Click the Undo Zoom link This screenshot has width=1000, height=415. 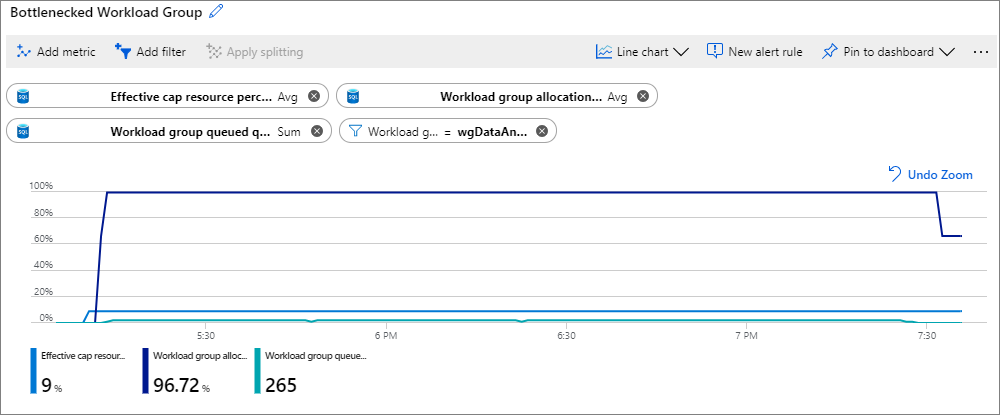click(930, 175)
